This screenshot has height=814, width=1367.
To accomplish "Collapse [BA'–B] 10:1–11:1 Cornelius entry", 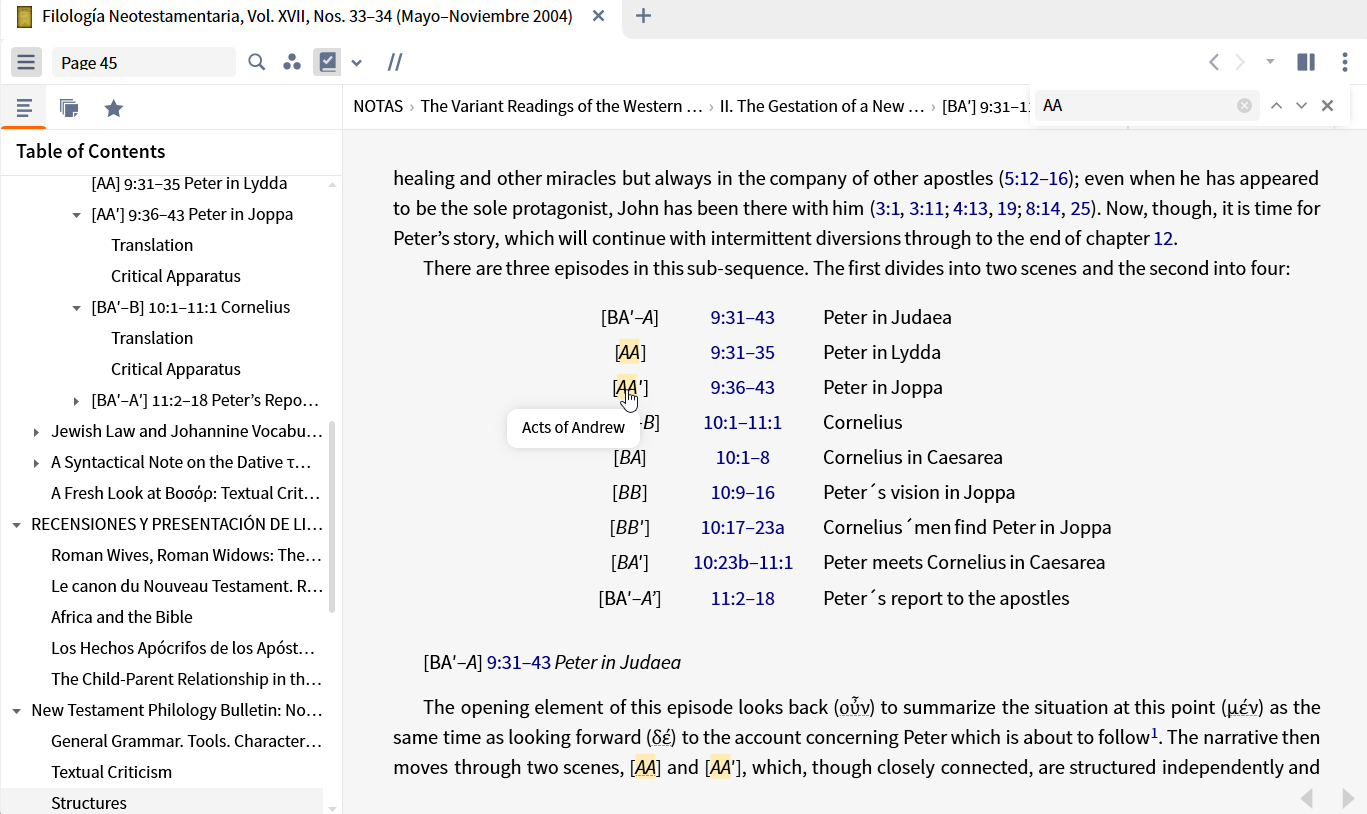I will (x=76, y=307).
